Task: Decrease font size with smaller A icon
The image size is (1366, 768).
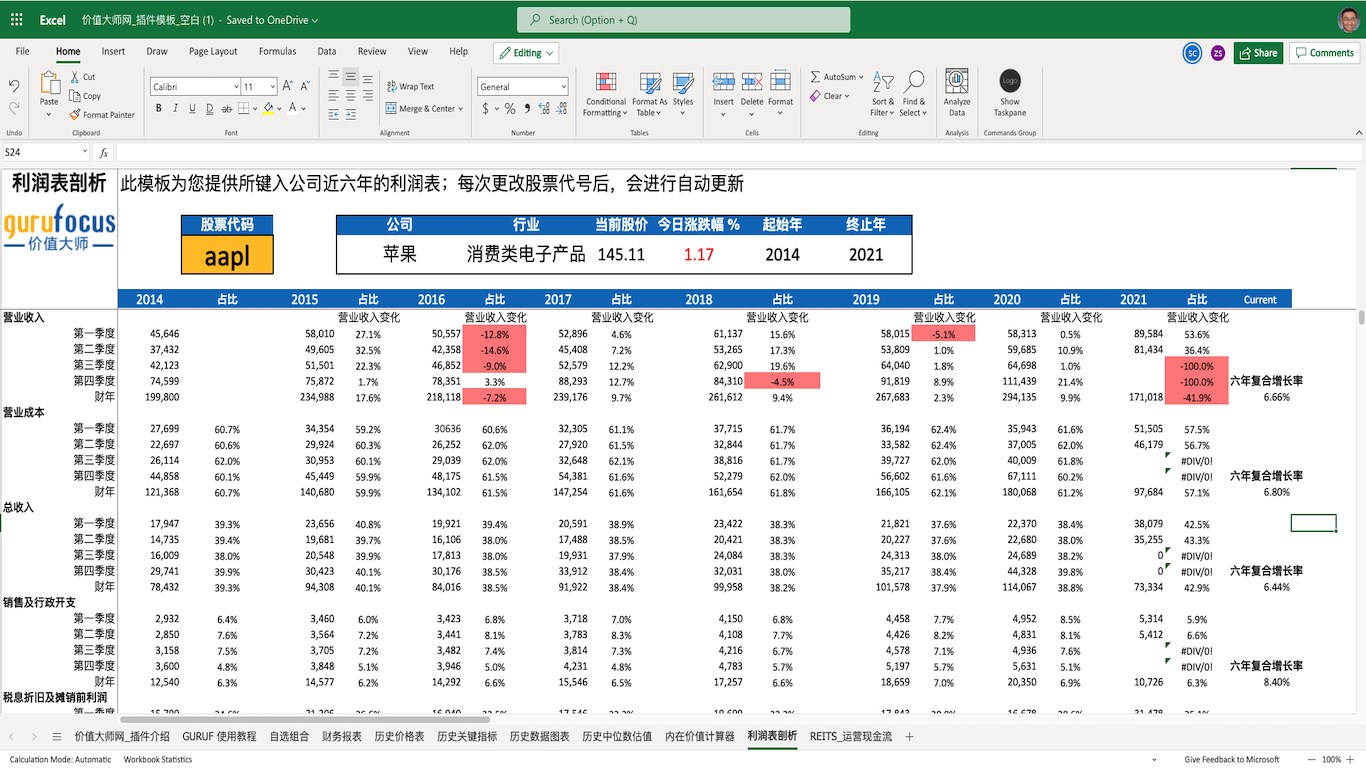Action: (305, 86)
